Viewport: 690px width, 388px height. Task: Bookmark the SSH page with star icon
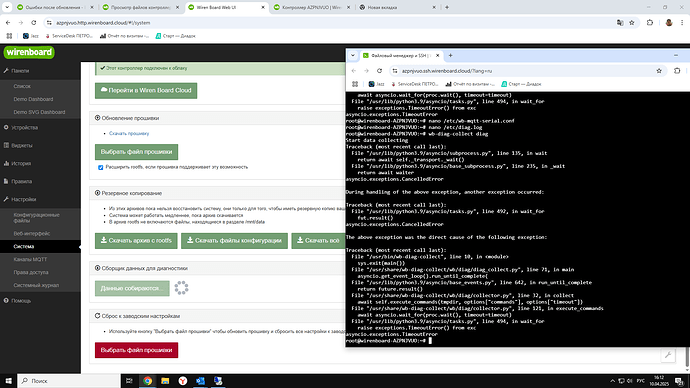coord(659,71)
